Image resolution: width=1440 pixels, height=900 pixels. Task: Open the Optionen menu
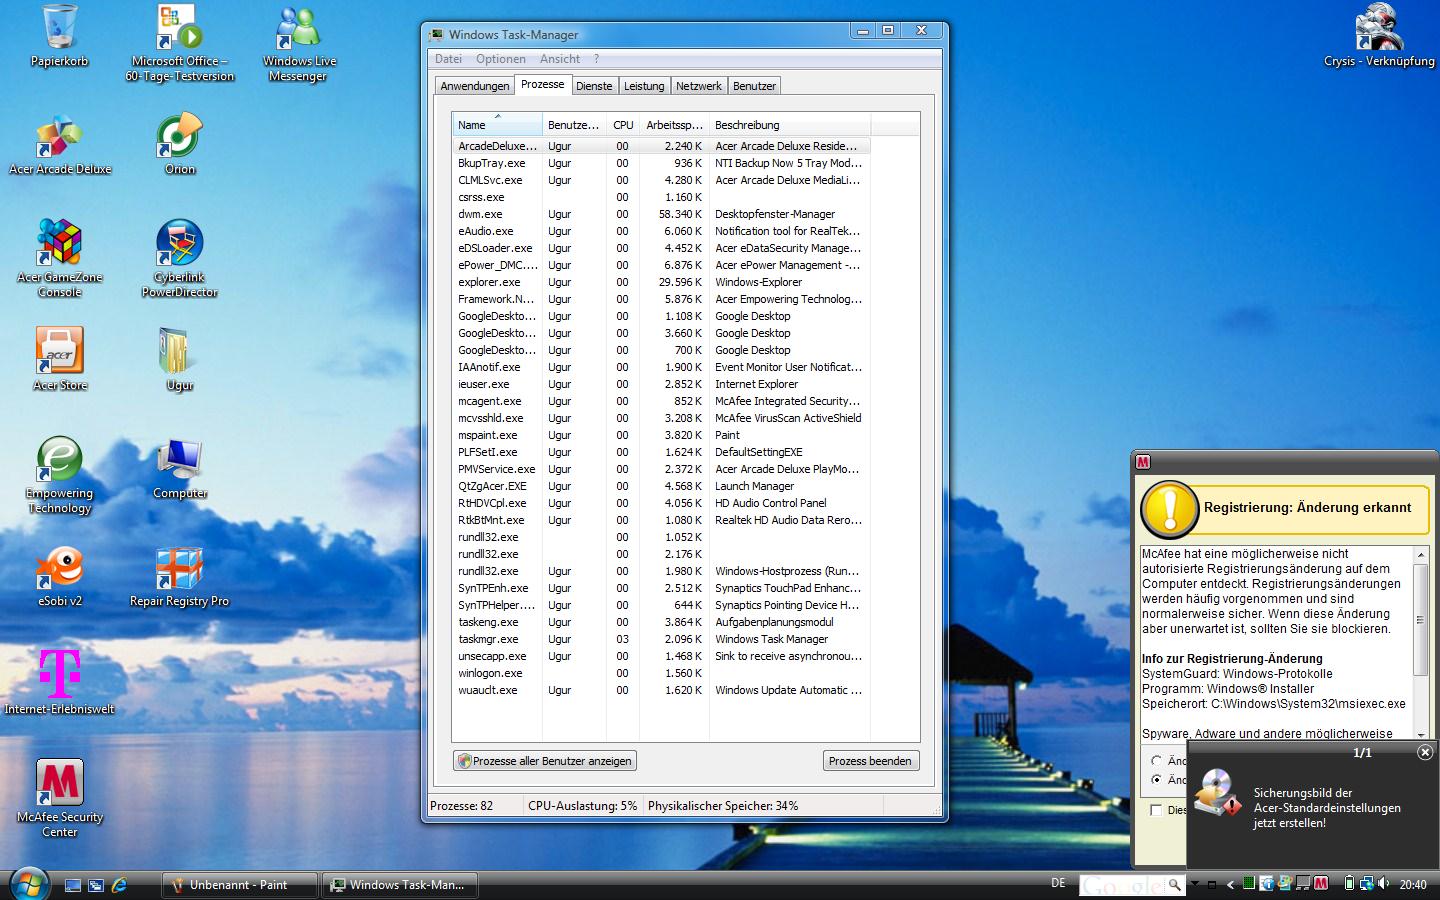(x=500, y=59)
